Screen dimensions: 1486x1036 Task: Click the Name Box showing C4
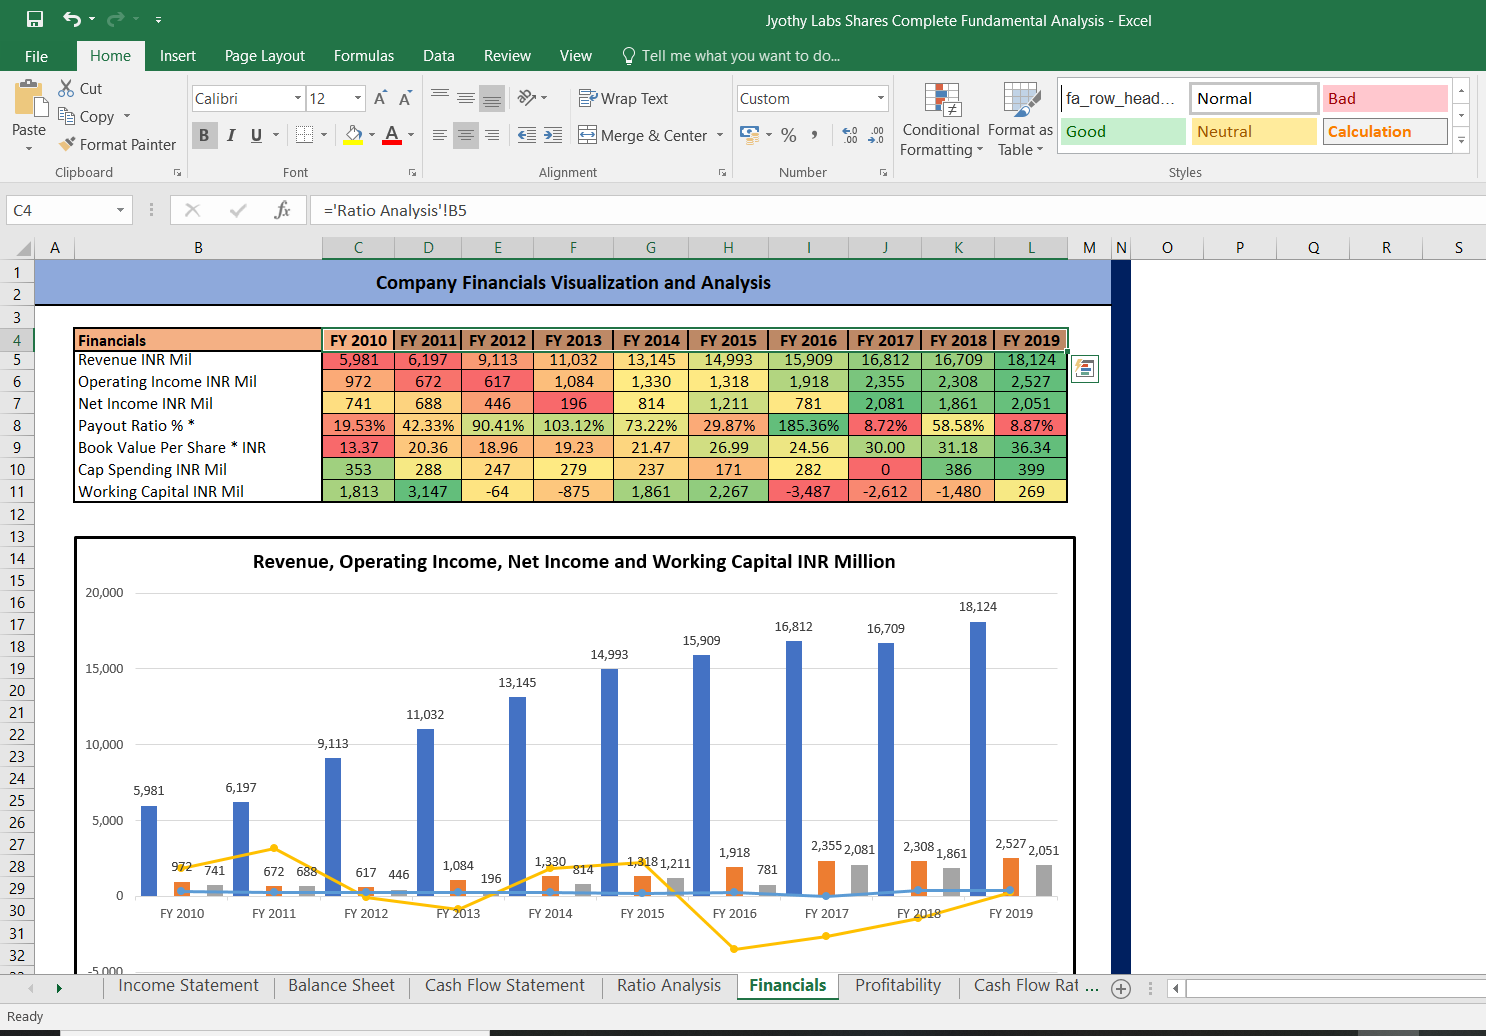pyautogui.click(x=68, y=210)
